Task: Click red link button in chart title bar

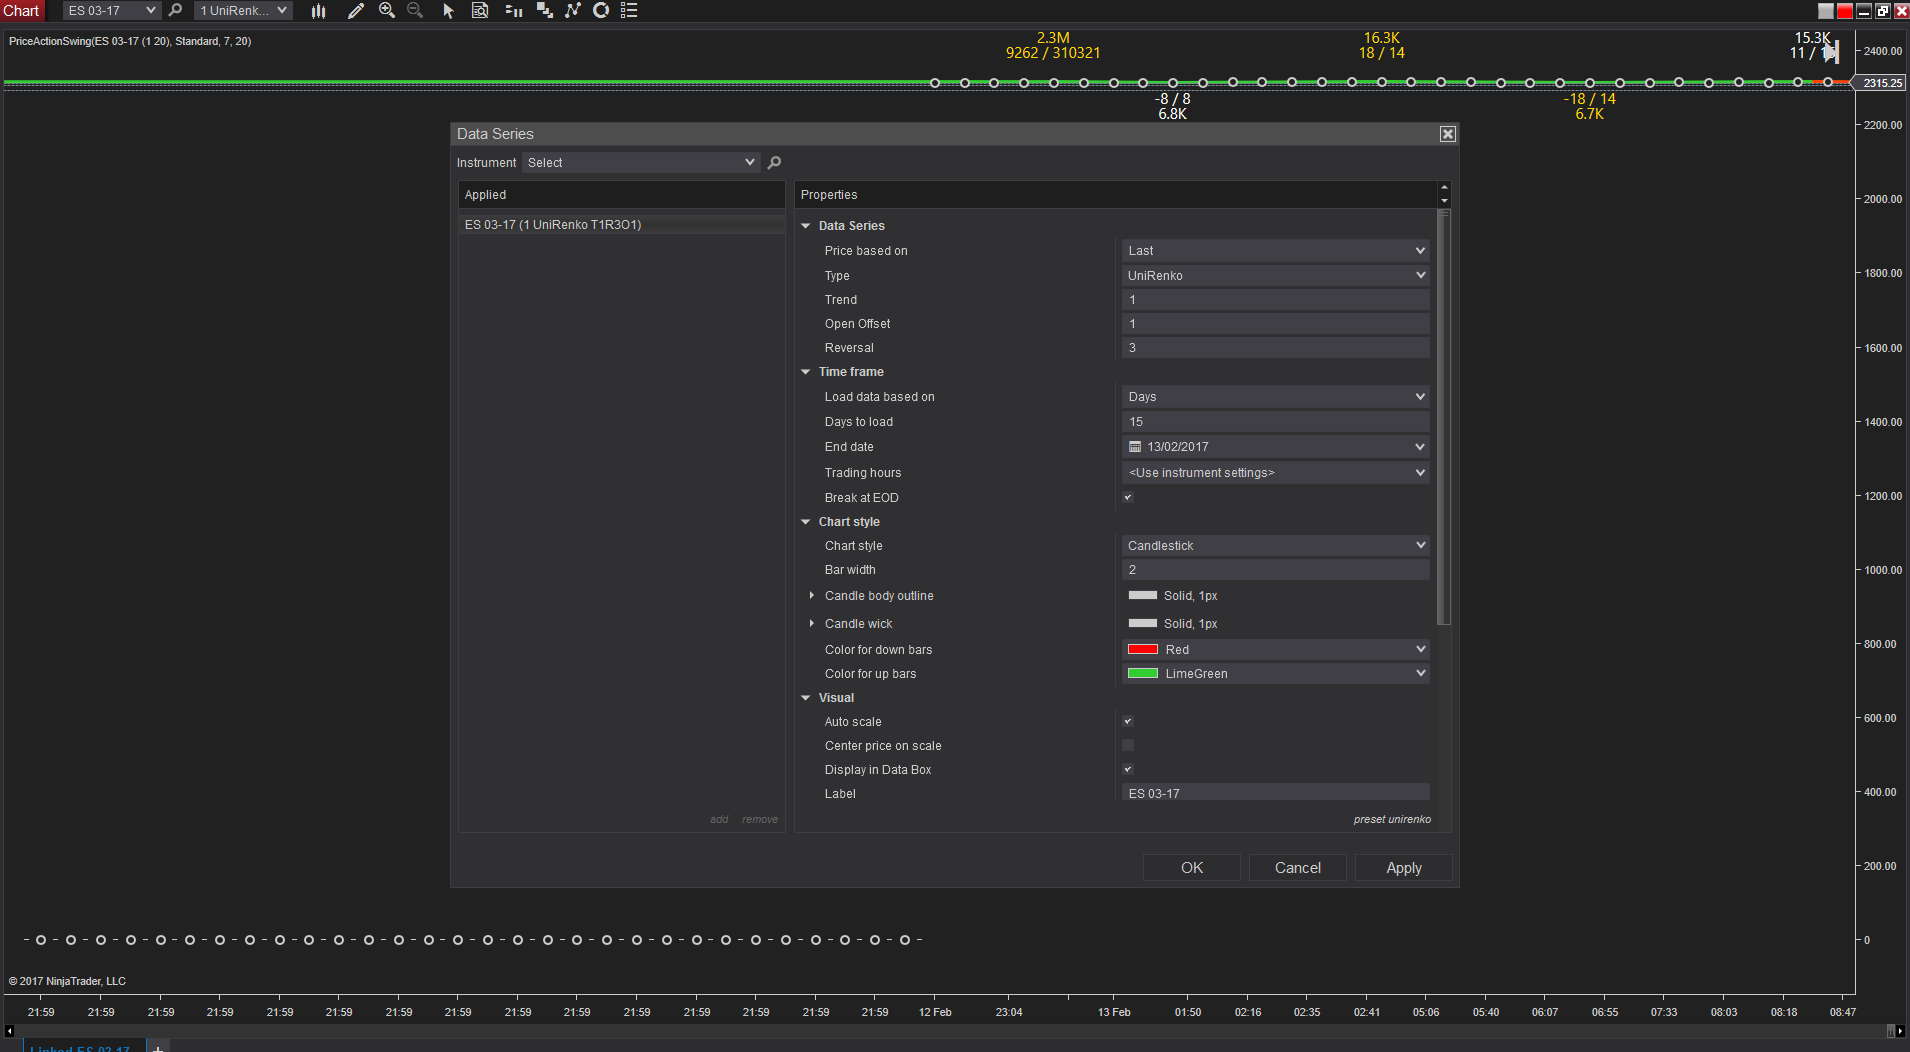Action: (1845, 10)
